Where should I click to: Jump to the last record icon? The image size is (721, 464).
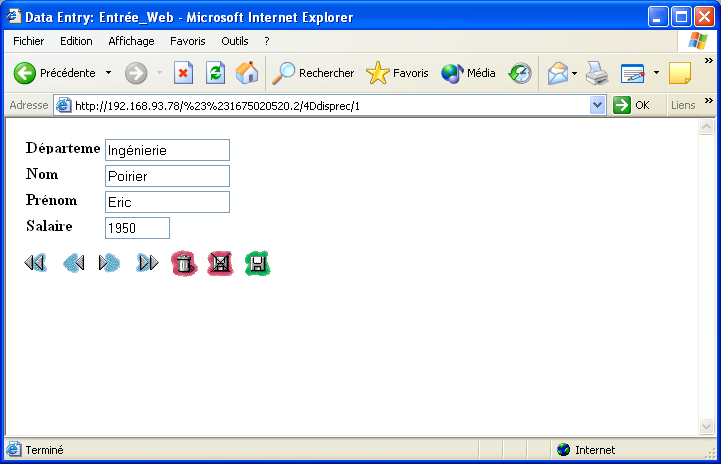(147, 263)
